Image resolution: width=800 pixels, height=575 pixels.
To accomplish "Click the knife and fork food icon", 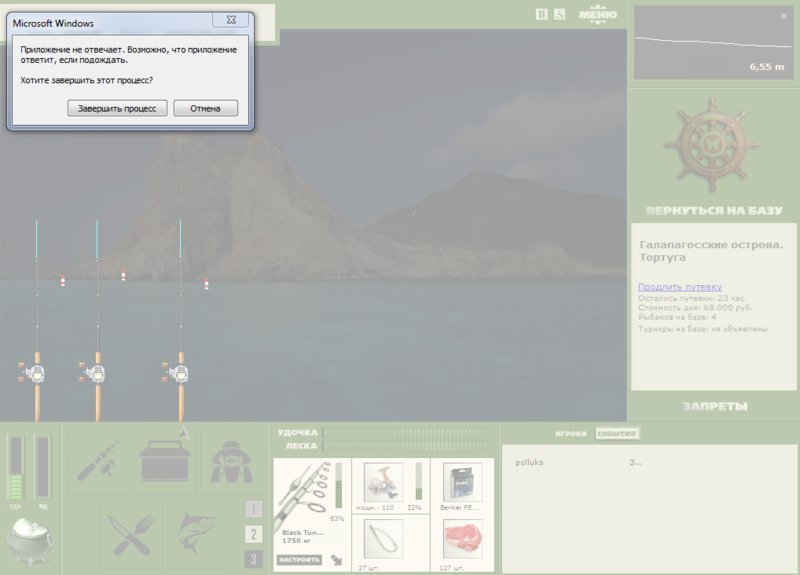I will click(131, 534).
